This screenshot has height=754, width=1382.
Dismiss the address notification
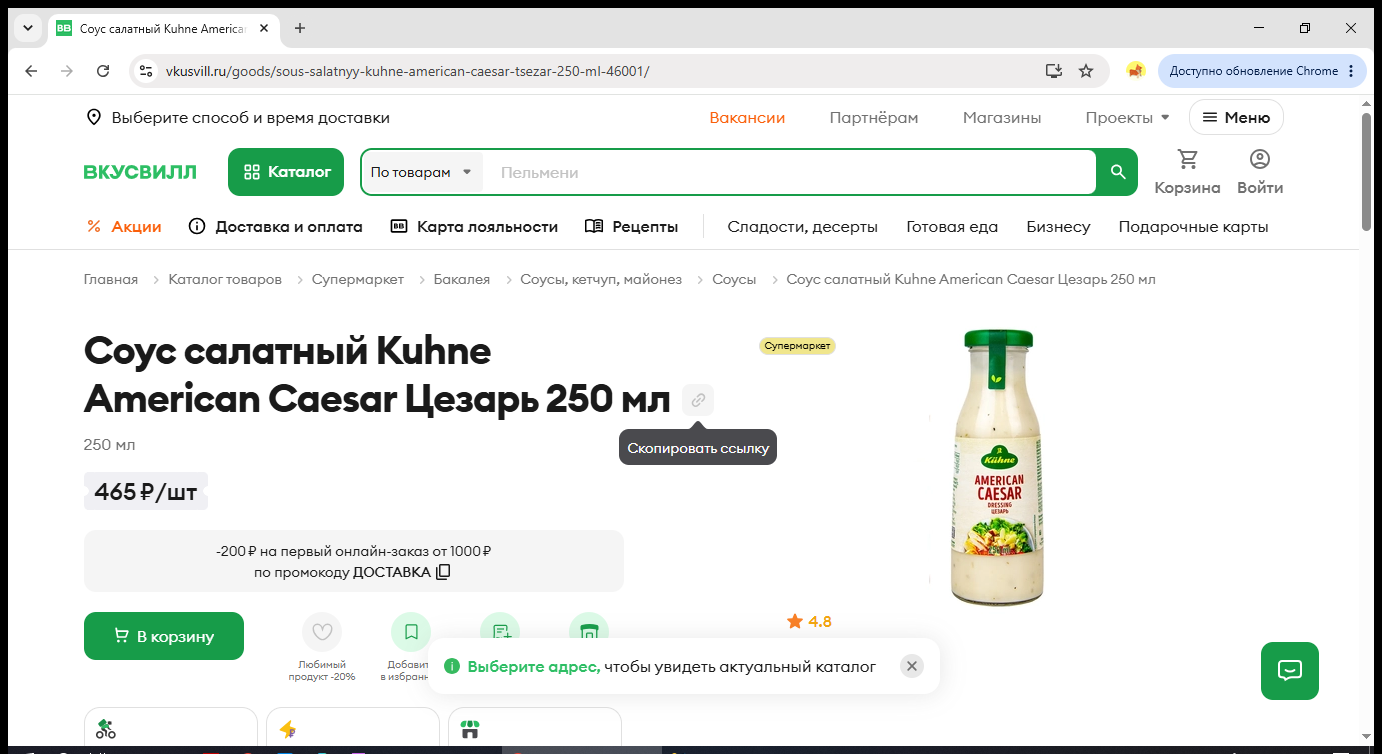coord(911,666)
